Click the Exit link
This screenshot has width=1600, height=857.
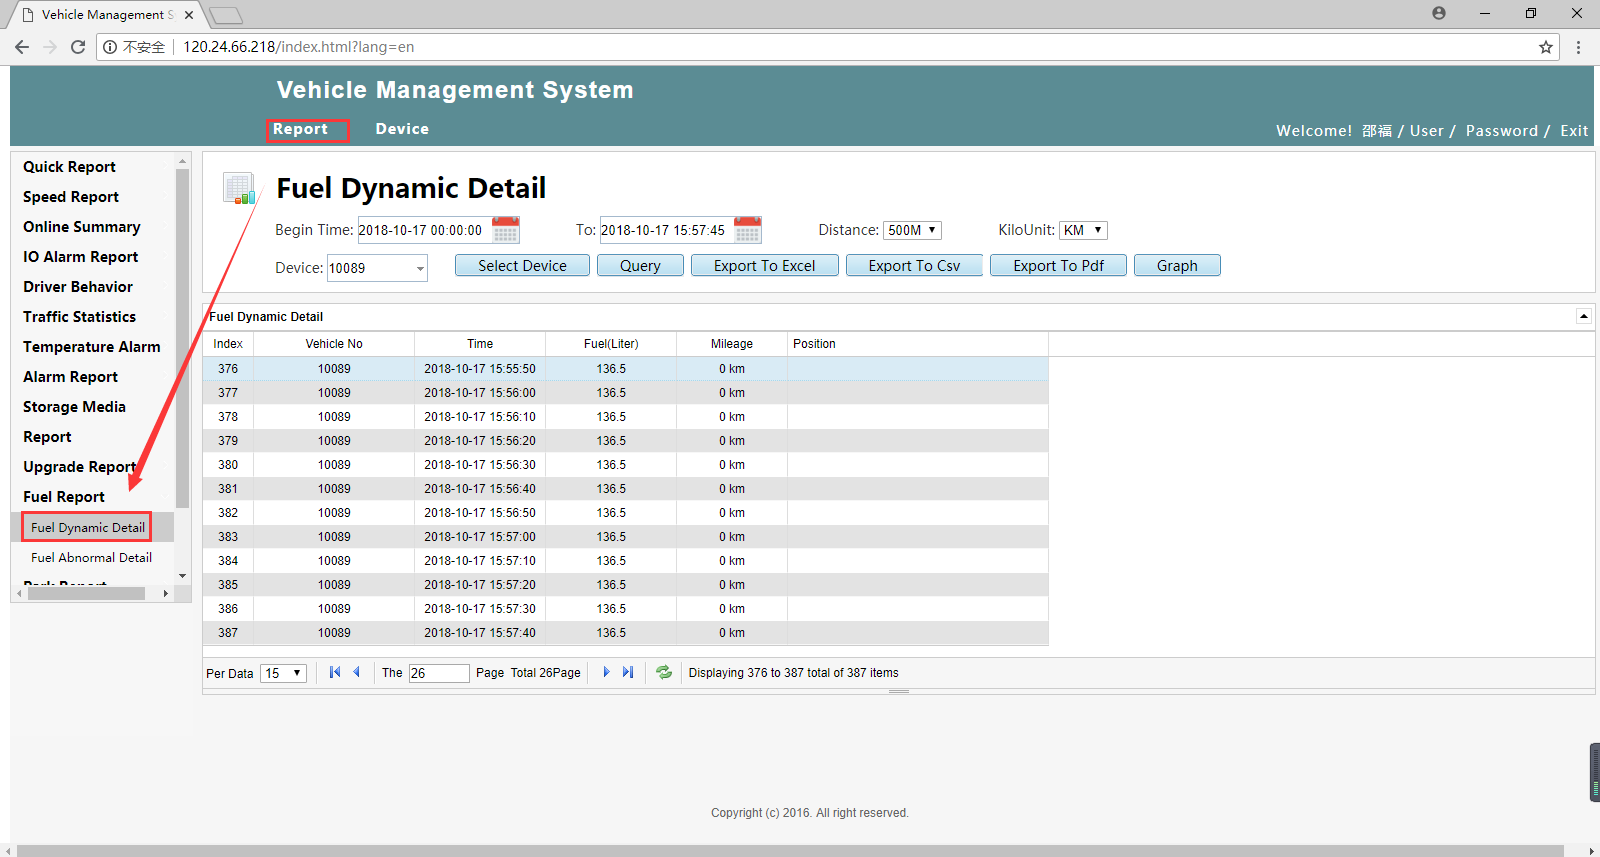coord(1574,131)
